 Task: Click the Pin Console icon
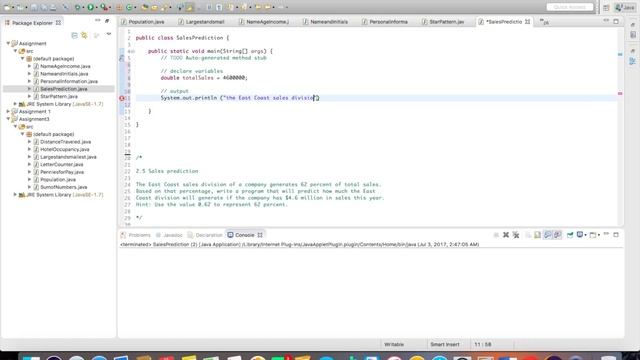click(570, 235)
